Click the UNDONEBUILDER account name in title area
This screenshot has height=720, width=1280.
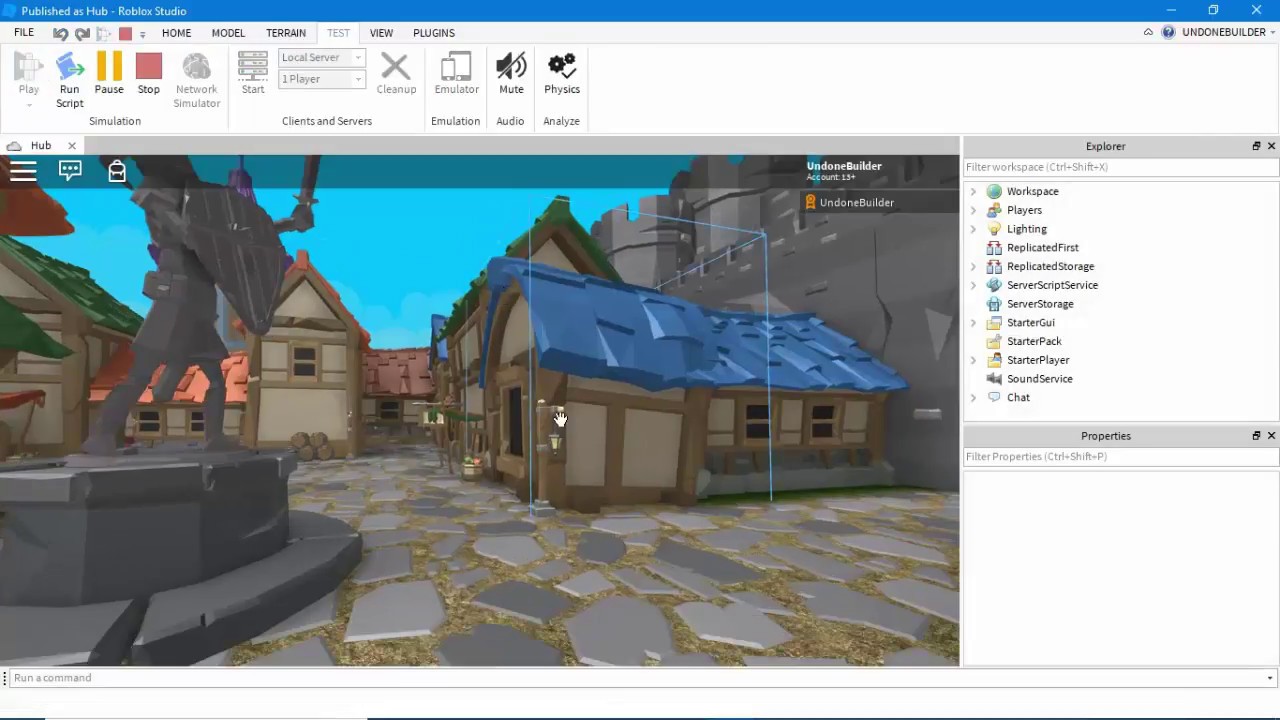click(1224, 33)
